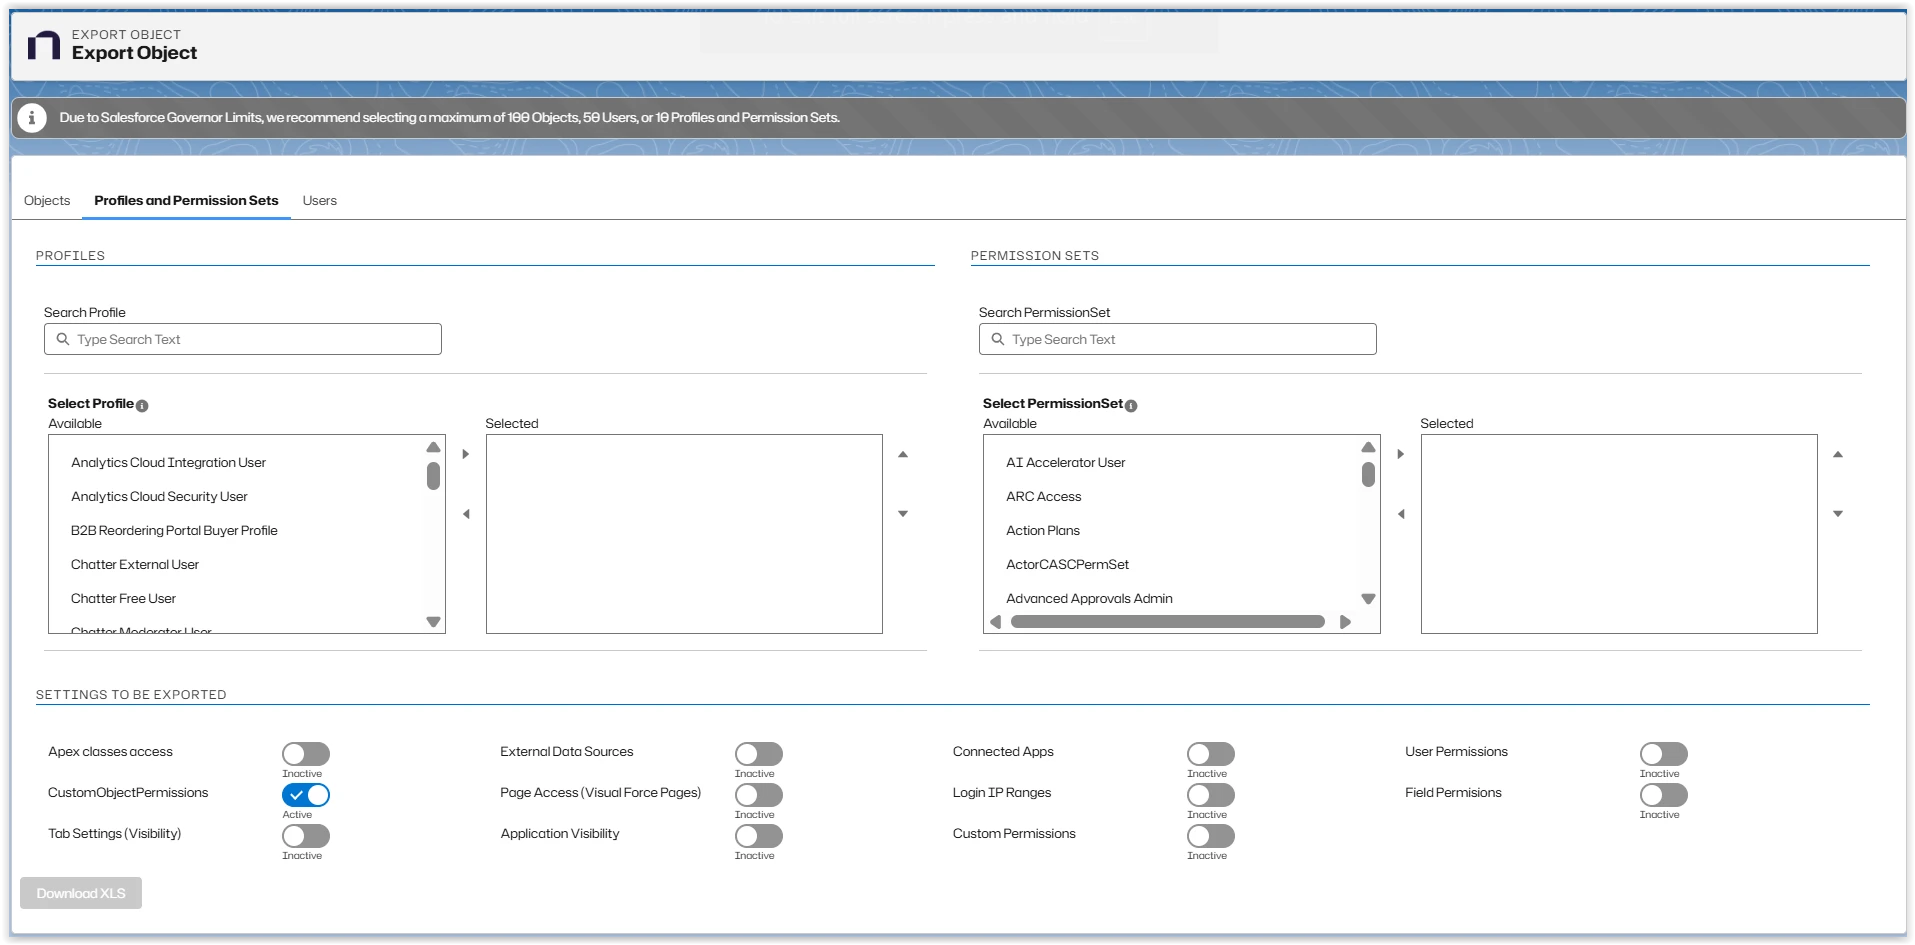This screenshot has height=945, width=1915.
Task: Click the info icon beside Select Profile
Action: [142, 405]
